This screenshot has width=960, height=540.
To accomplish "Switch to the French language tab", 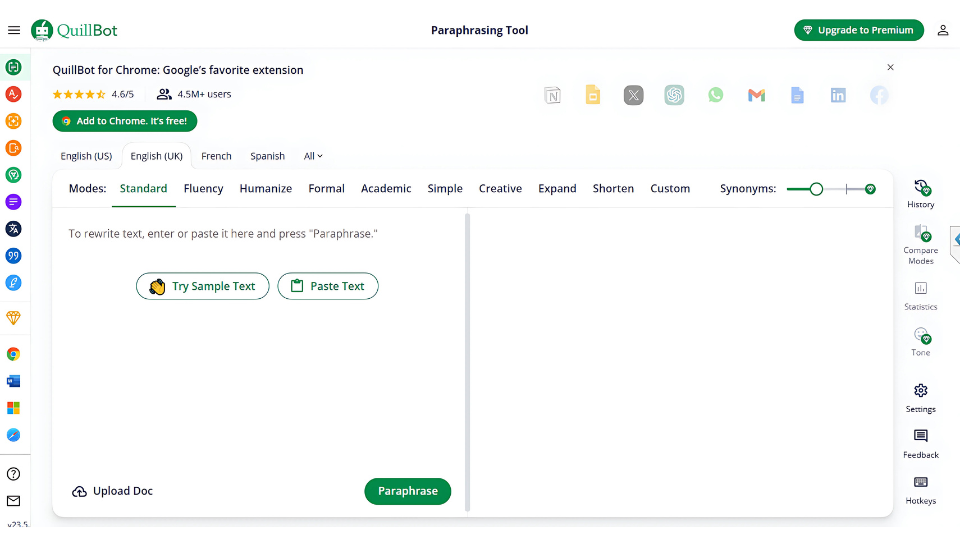I will click(x=216, y=156).
